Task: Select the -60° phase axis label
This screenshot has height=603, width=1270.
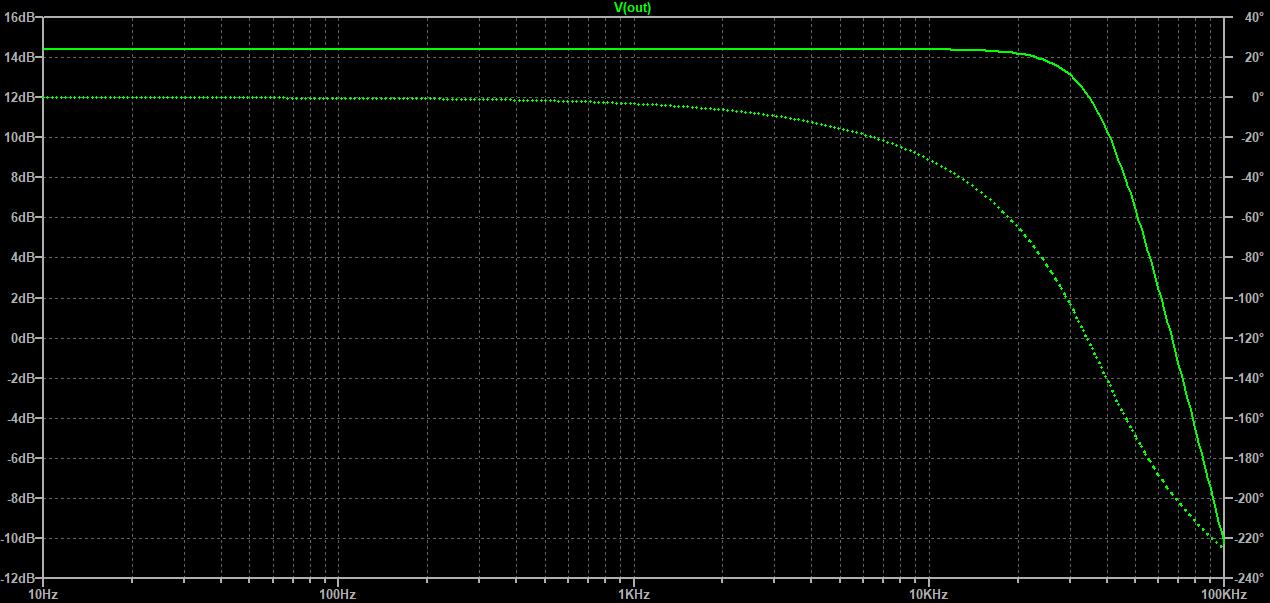Action: click(1252, 217)
